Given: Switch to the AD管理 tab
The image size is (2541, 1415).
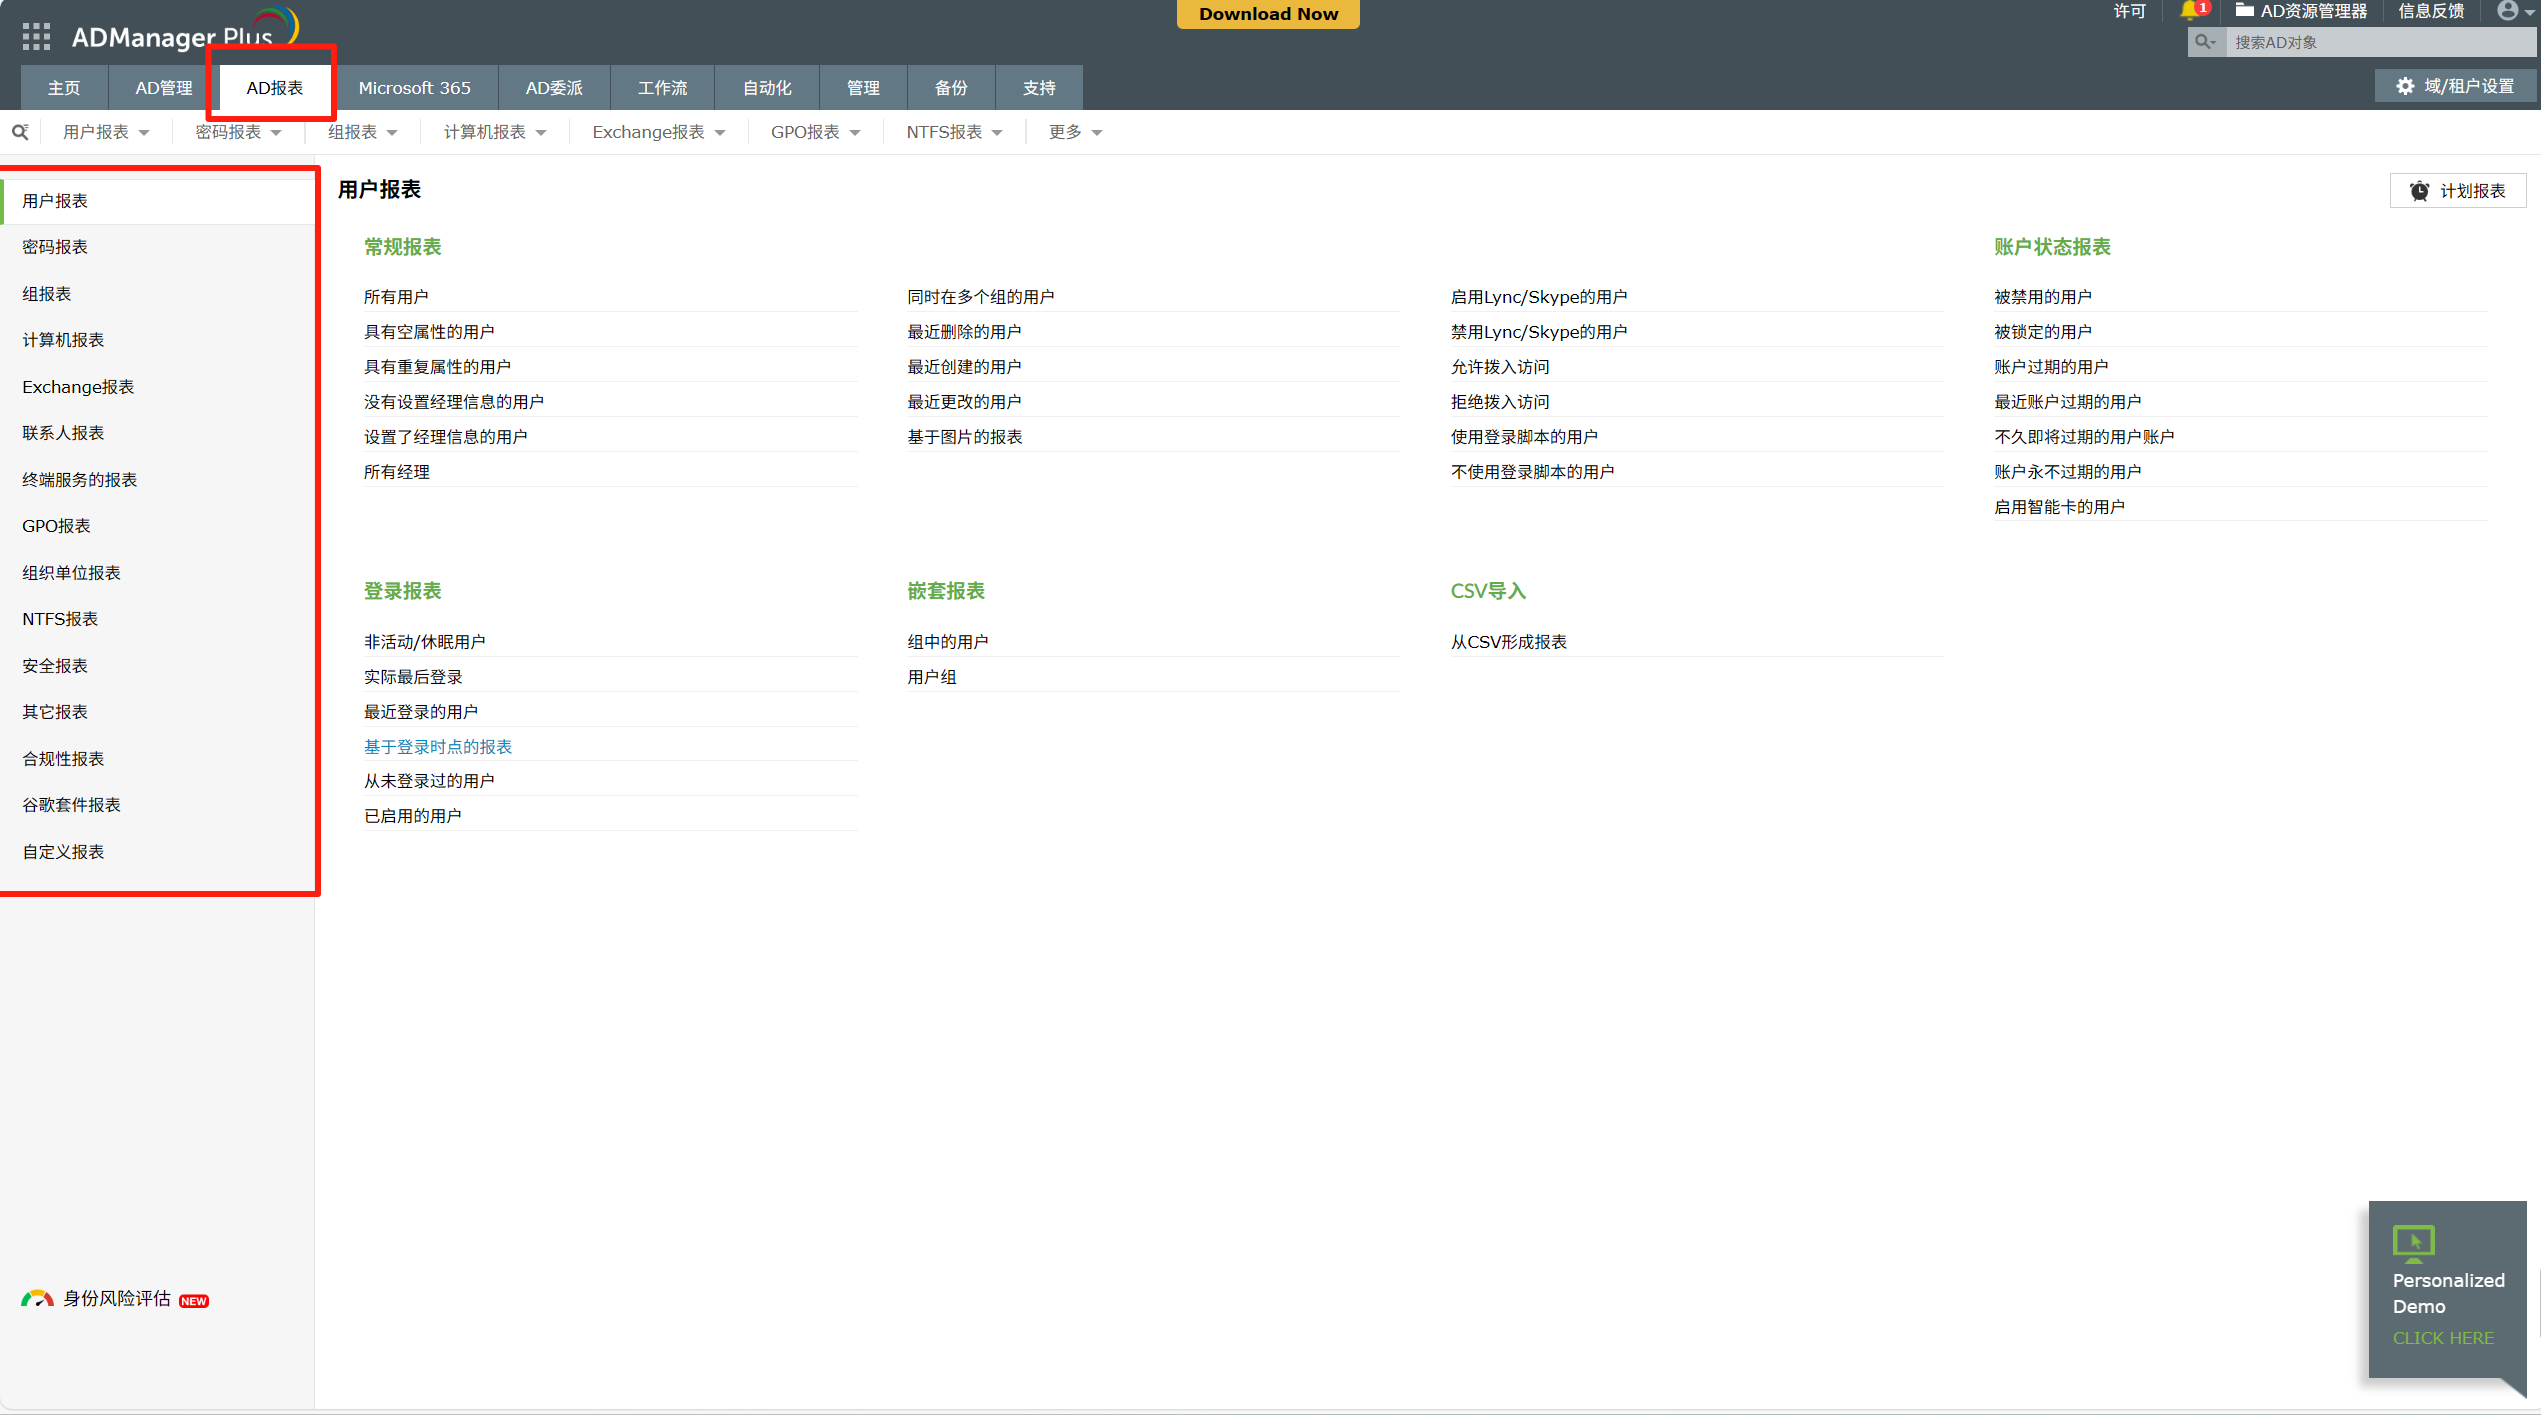Looking at the screenshot, I should pos(164,88).
